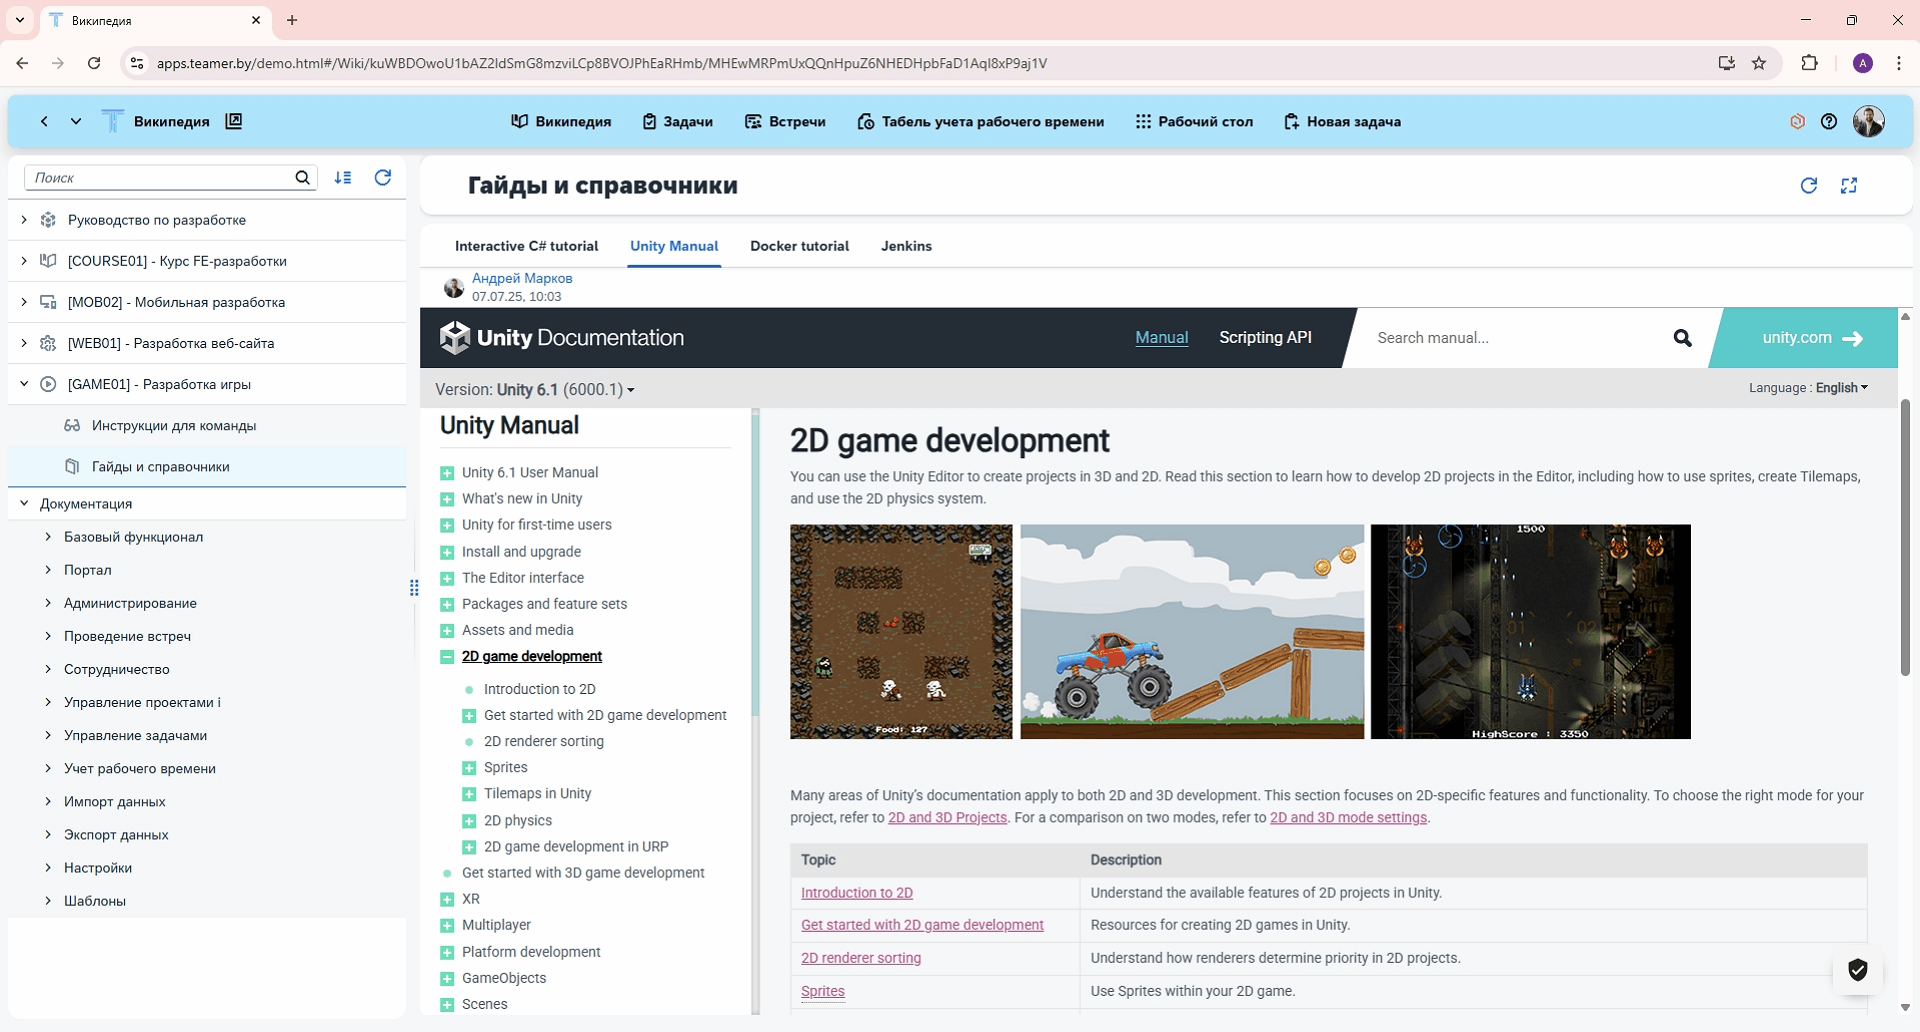This screenshot has height=1032, width=1920.
Task: Expand the [MOB02] Мобильная разработка tree node
Action: coord(24,302)
